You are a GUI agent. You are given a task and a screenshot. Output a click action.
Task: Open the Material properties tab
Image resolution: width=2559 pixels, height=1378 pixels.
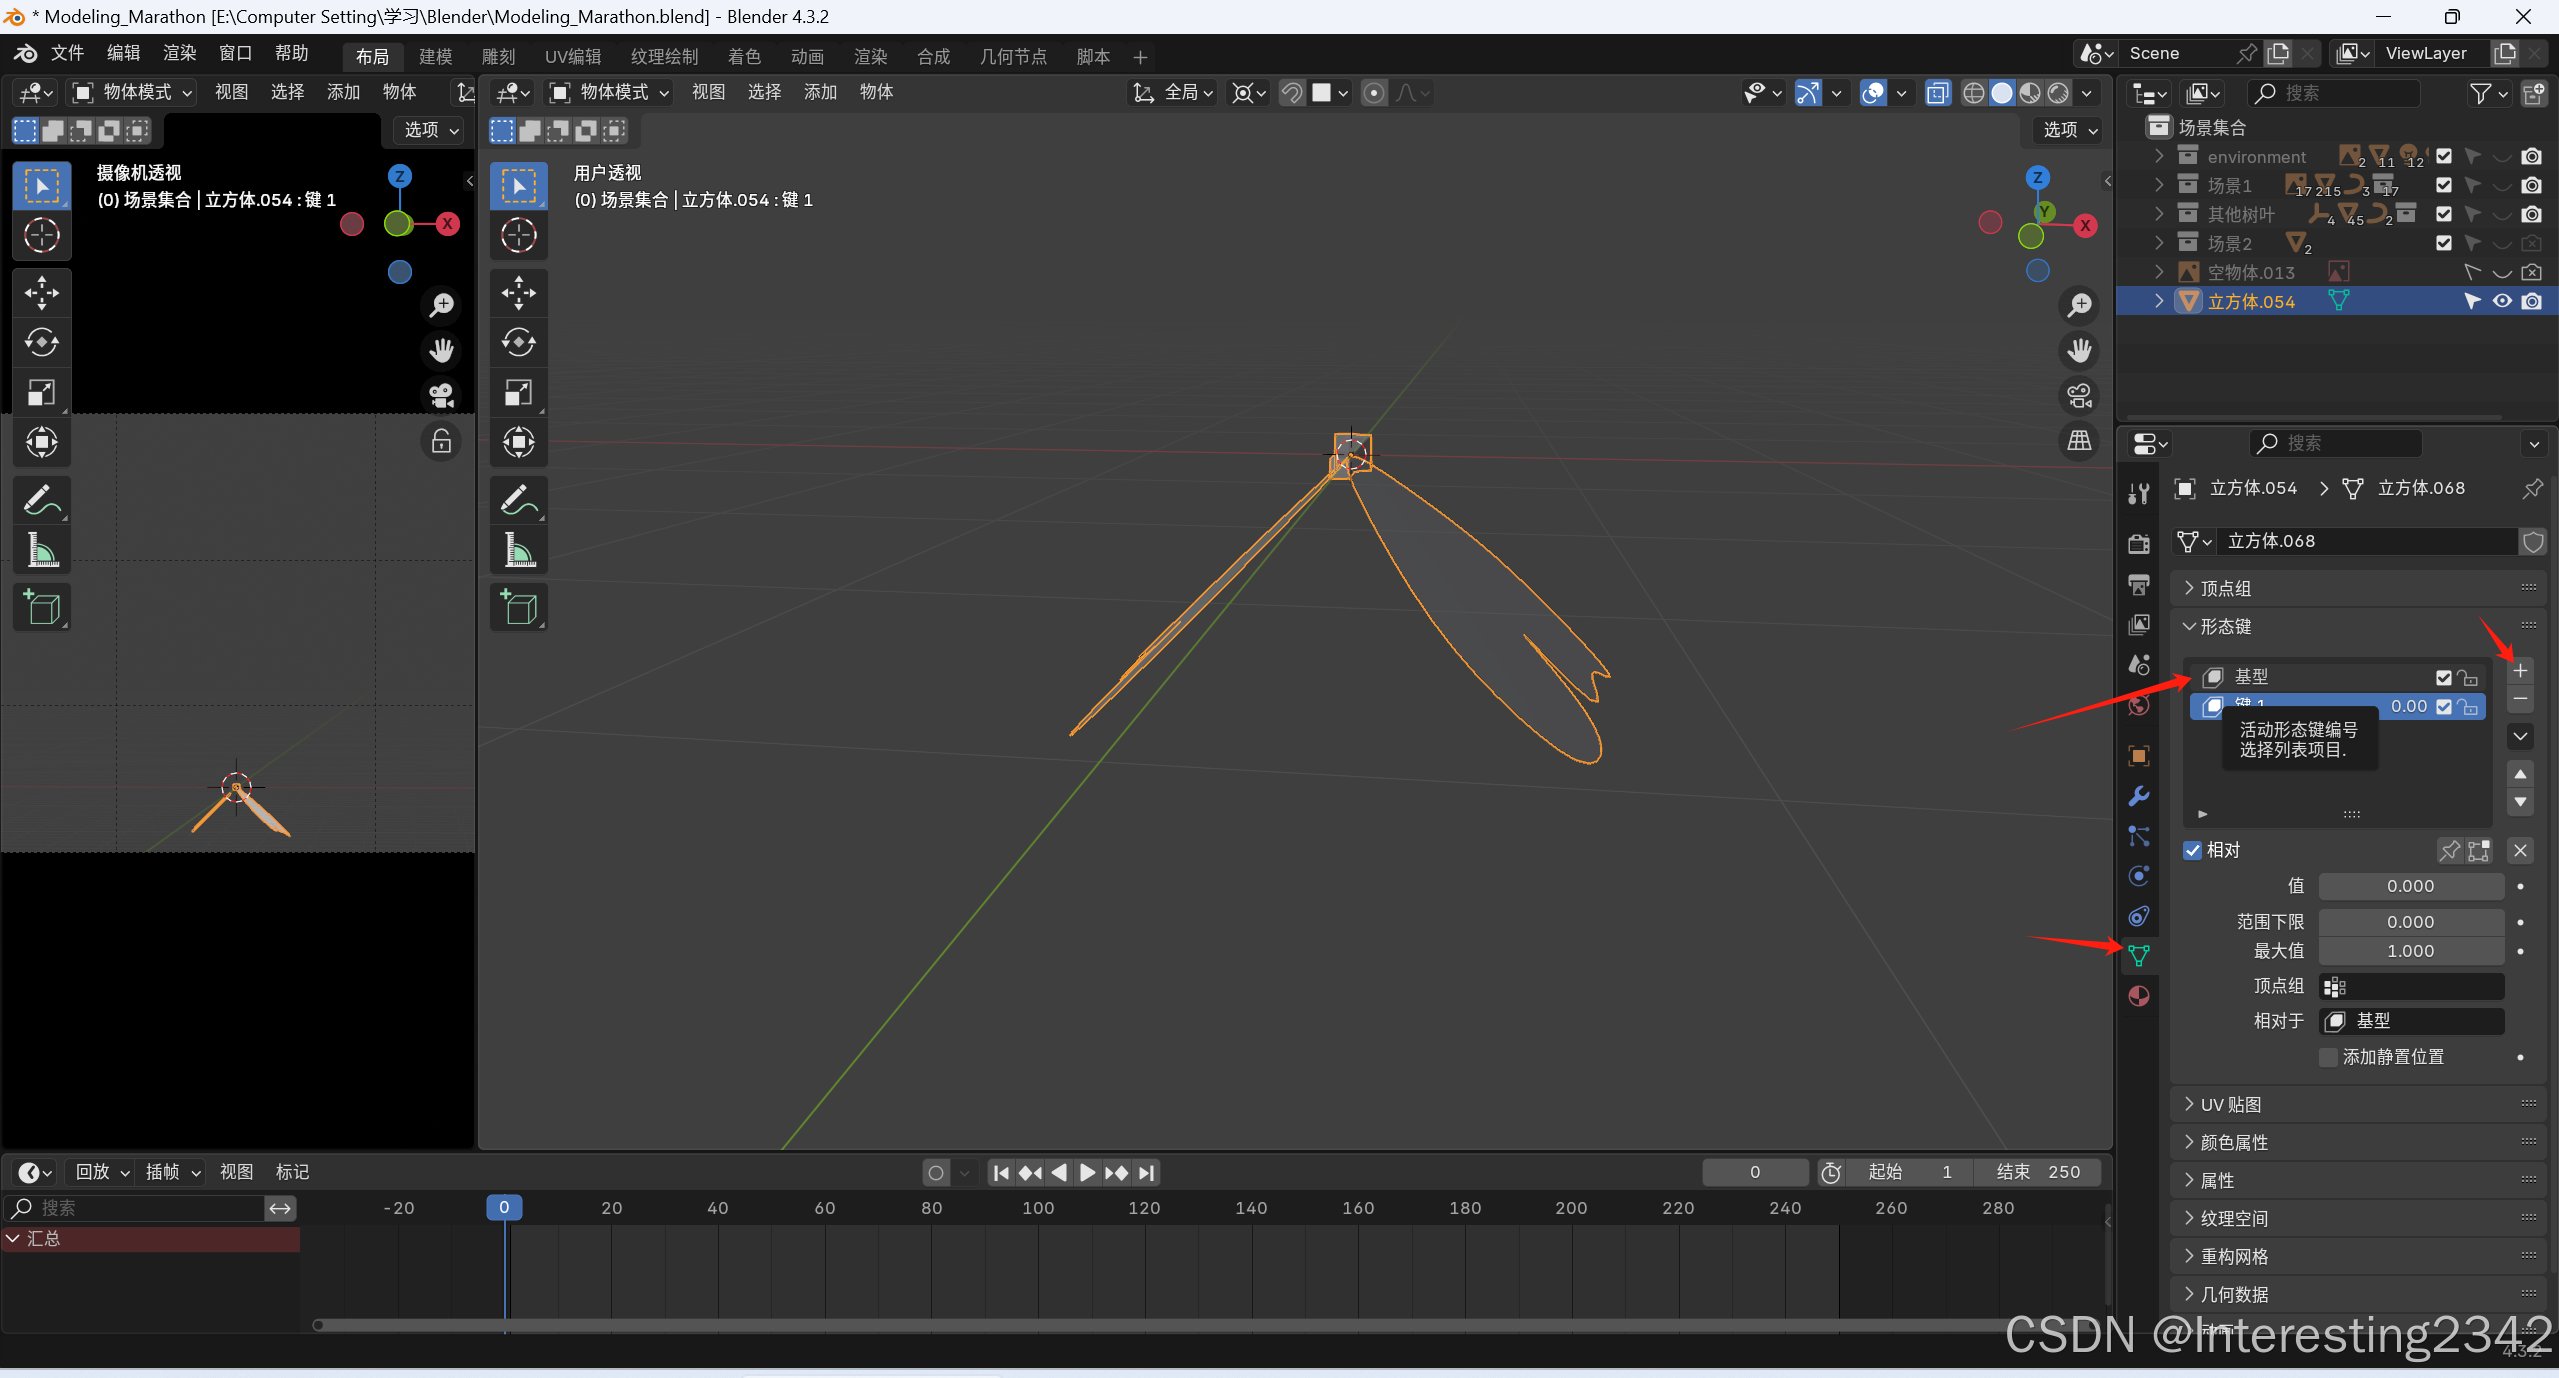coord(2138,996)
